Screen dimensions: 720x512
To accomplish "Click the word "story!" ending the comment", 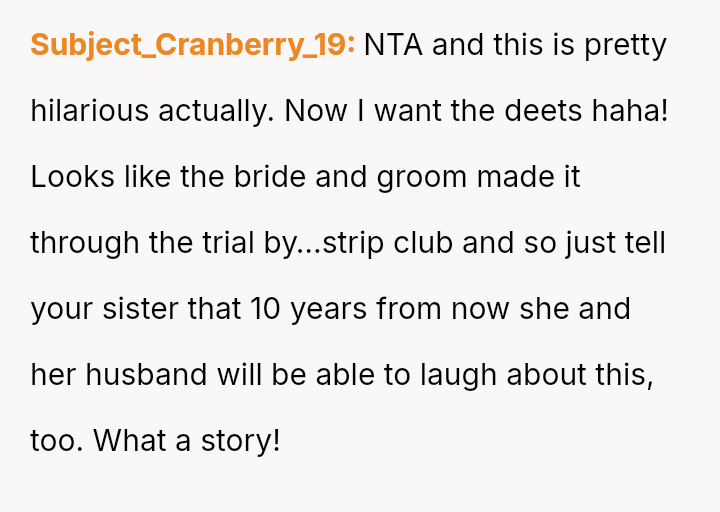I will [241, 442].
